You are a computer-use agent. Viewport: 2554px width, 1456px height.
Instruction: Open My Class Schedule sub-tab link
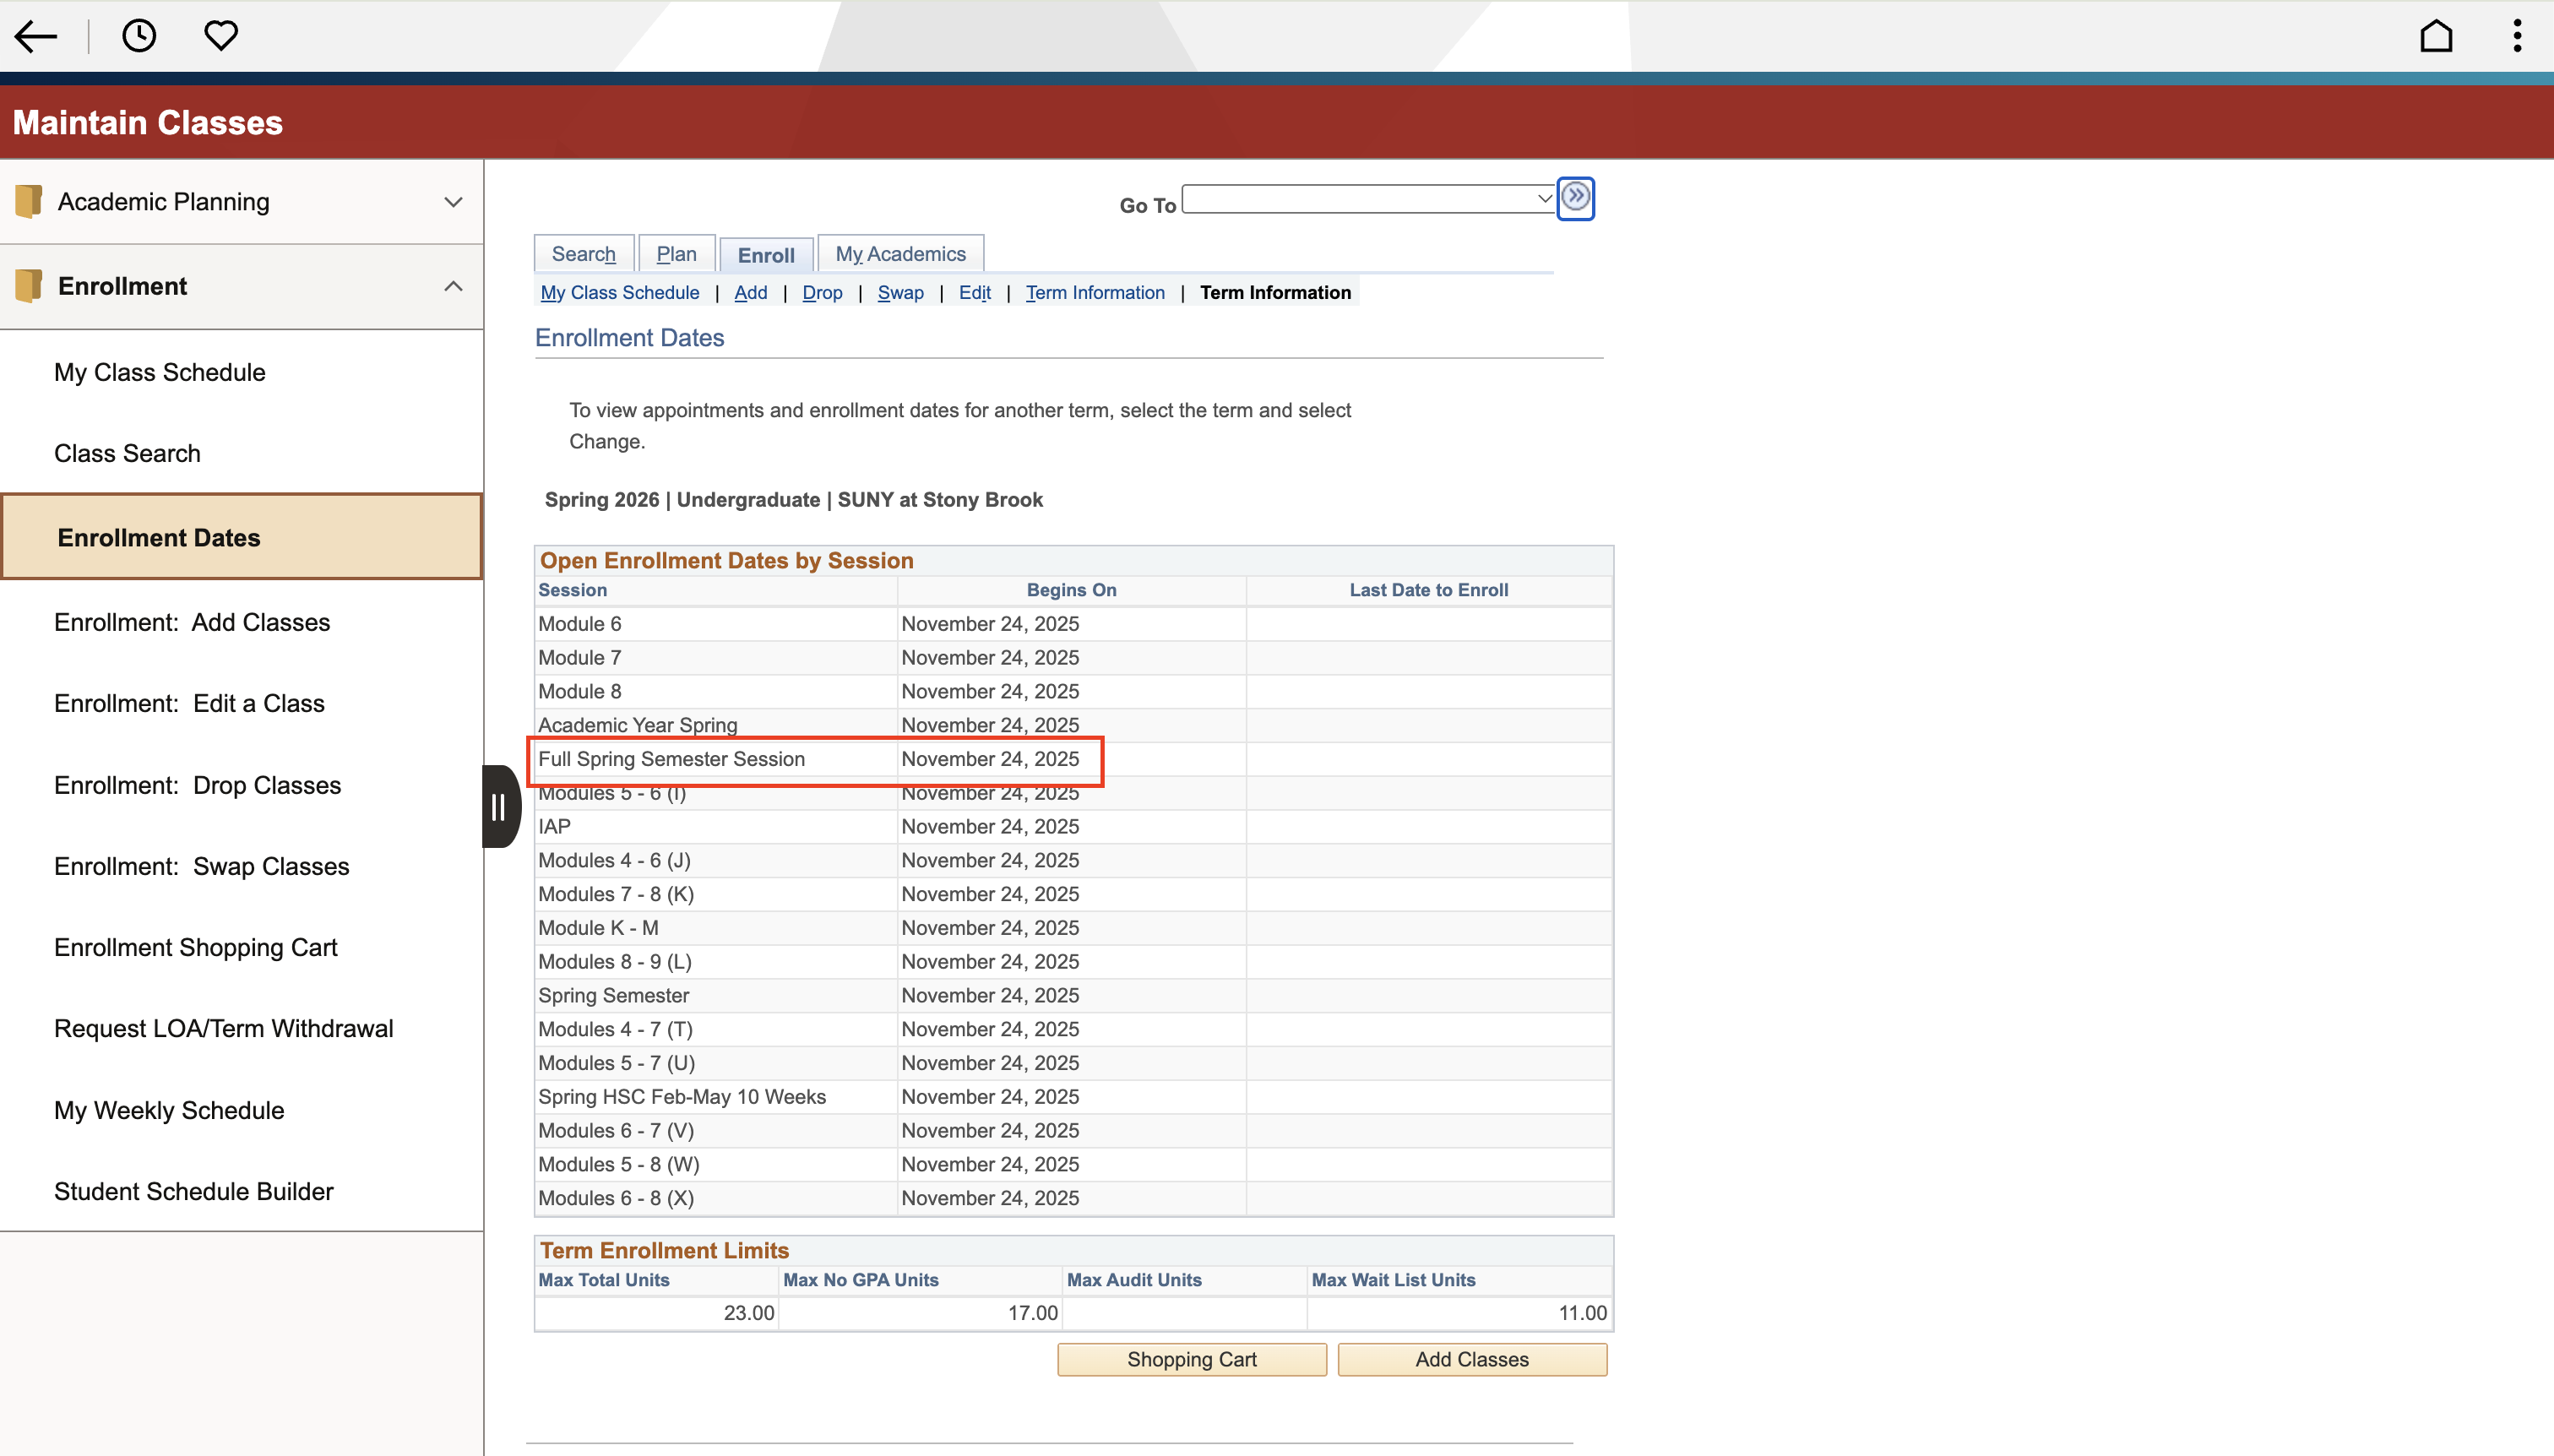[x=620, y=293]
